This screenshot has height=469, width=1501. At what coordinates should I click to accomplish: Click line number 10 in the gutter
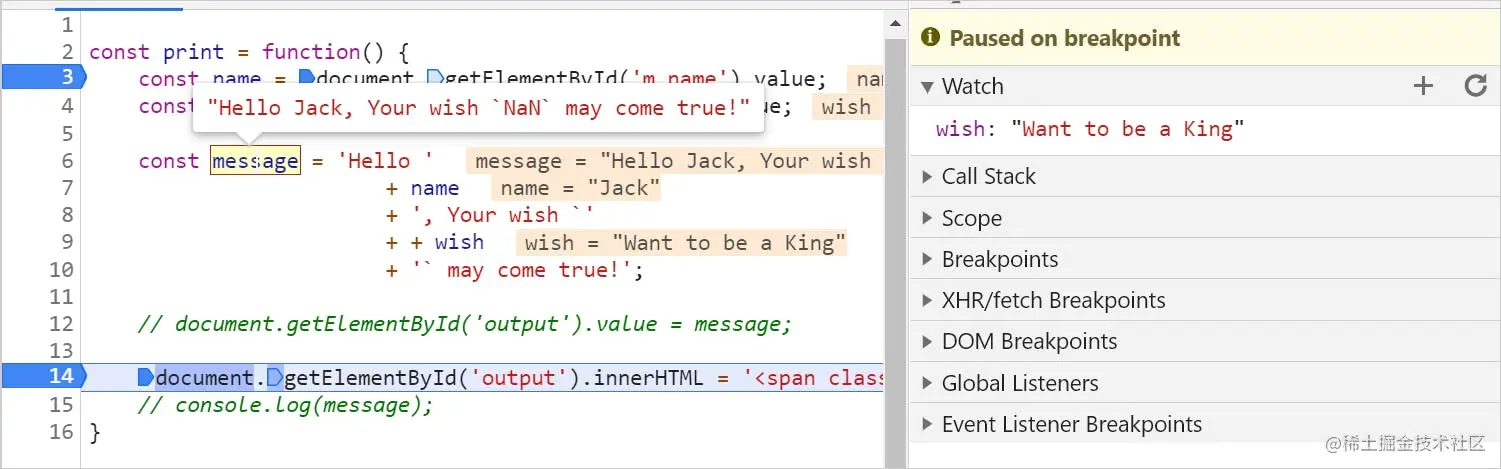click(x=62, y=270)
